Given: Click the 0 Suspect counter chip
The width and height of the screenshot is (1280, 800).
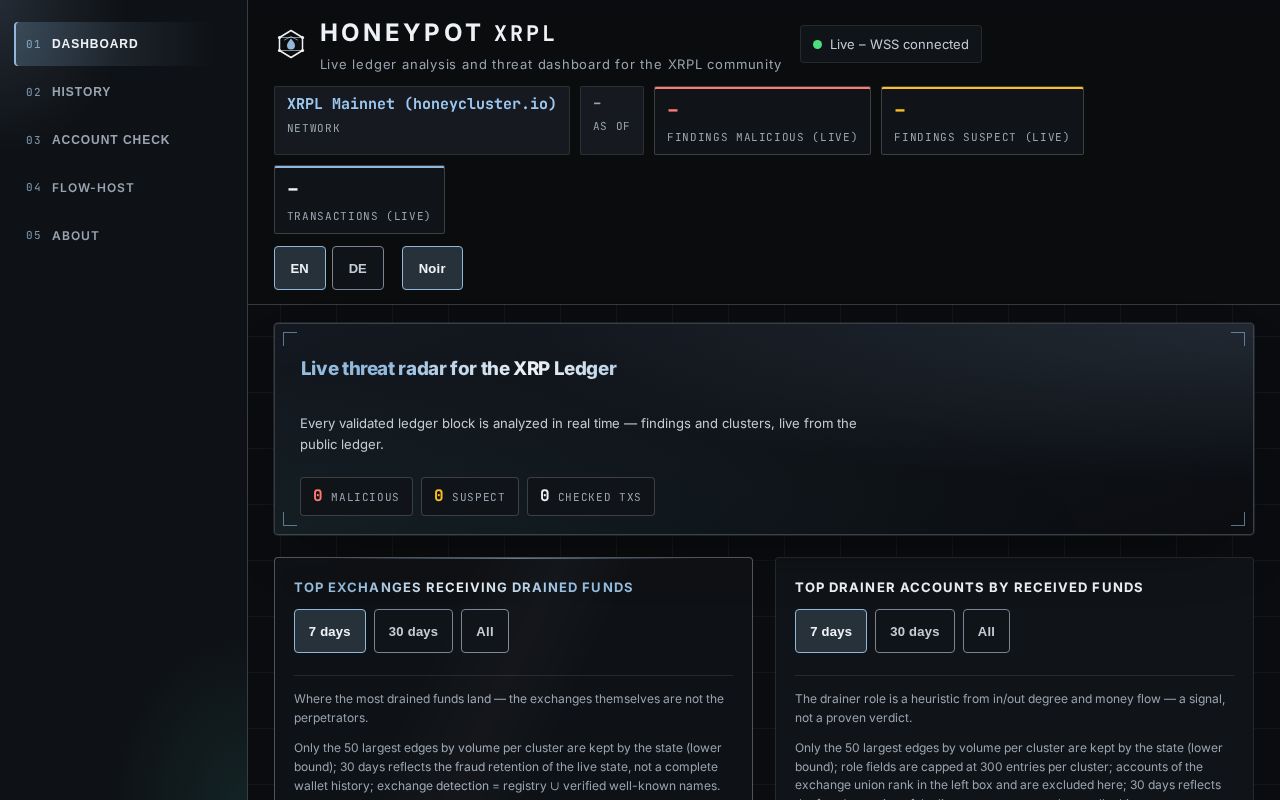Looking at the screenshot, I should 470,496.
